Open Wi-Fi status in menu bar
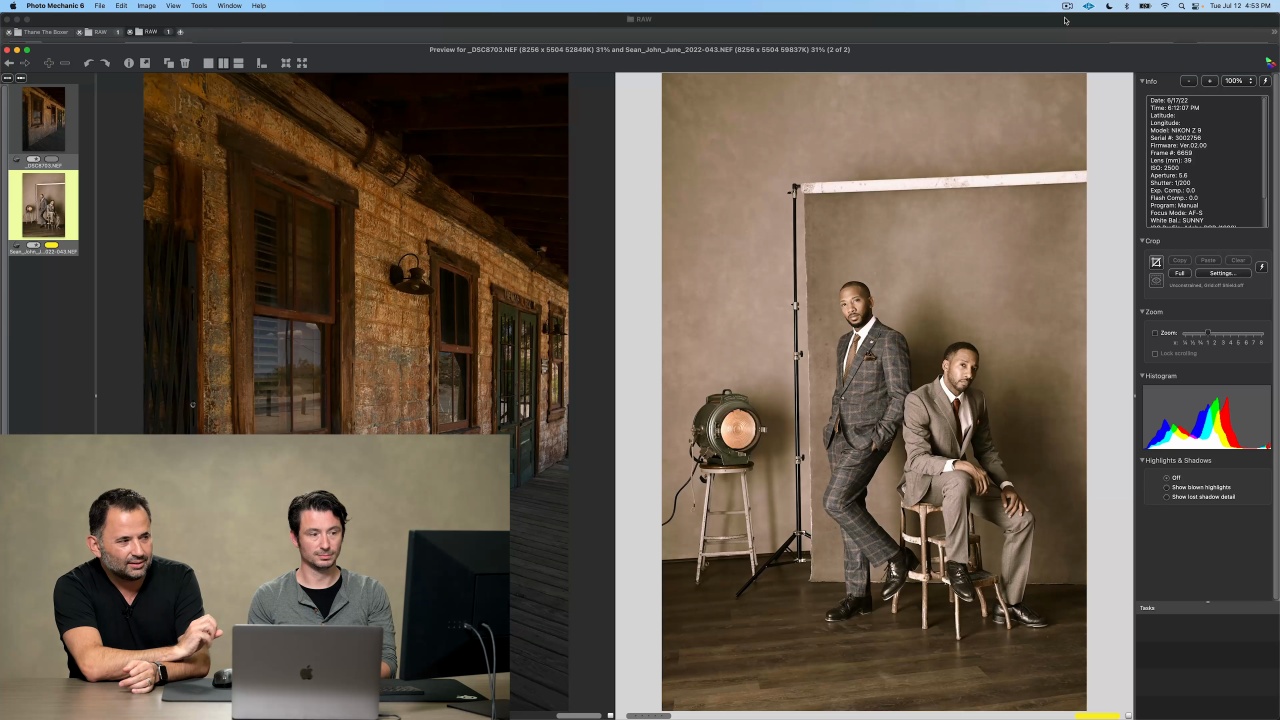This screenshot has width=1280, height=720. pyautogui.click(x=1165, y=6)
